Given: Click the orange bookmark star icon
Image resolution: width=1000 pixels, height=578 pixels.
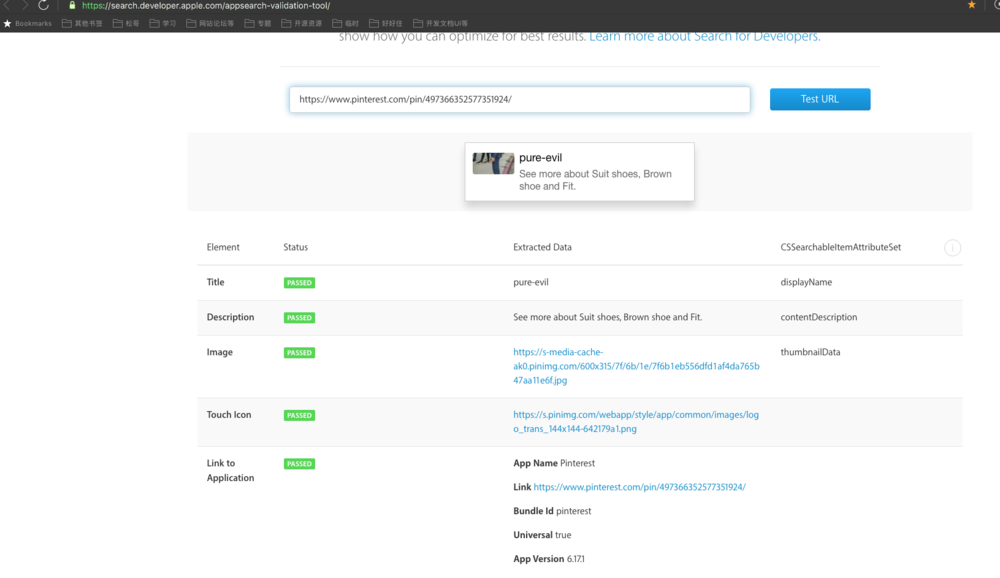Looking at the screenshot, I should [x=972, y=5].
